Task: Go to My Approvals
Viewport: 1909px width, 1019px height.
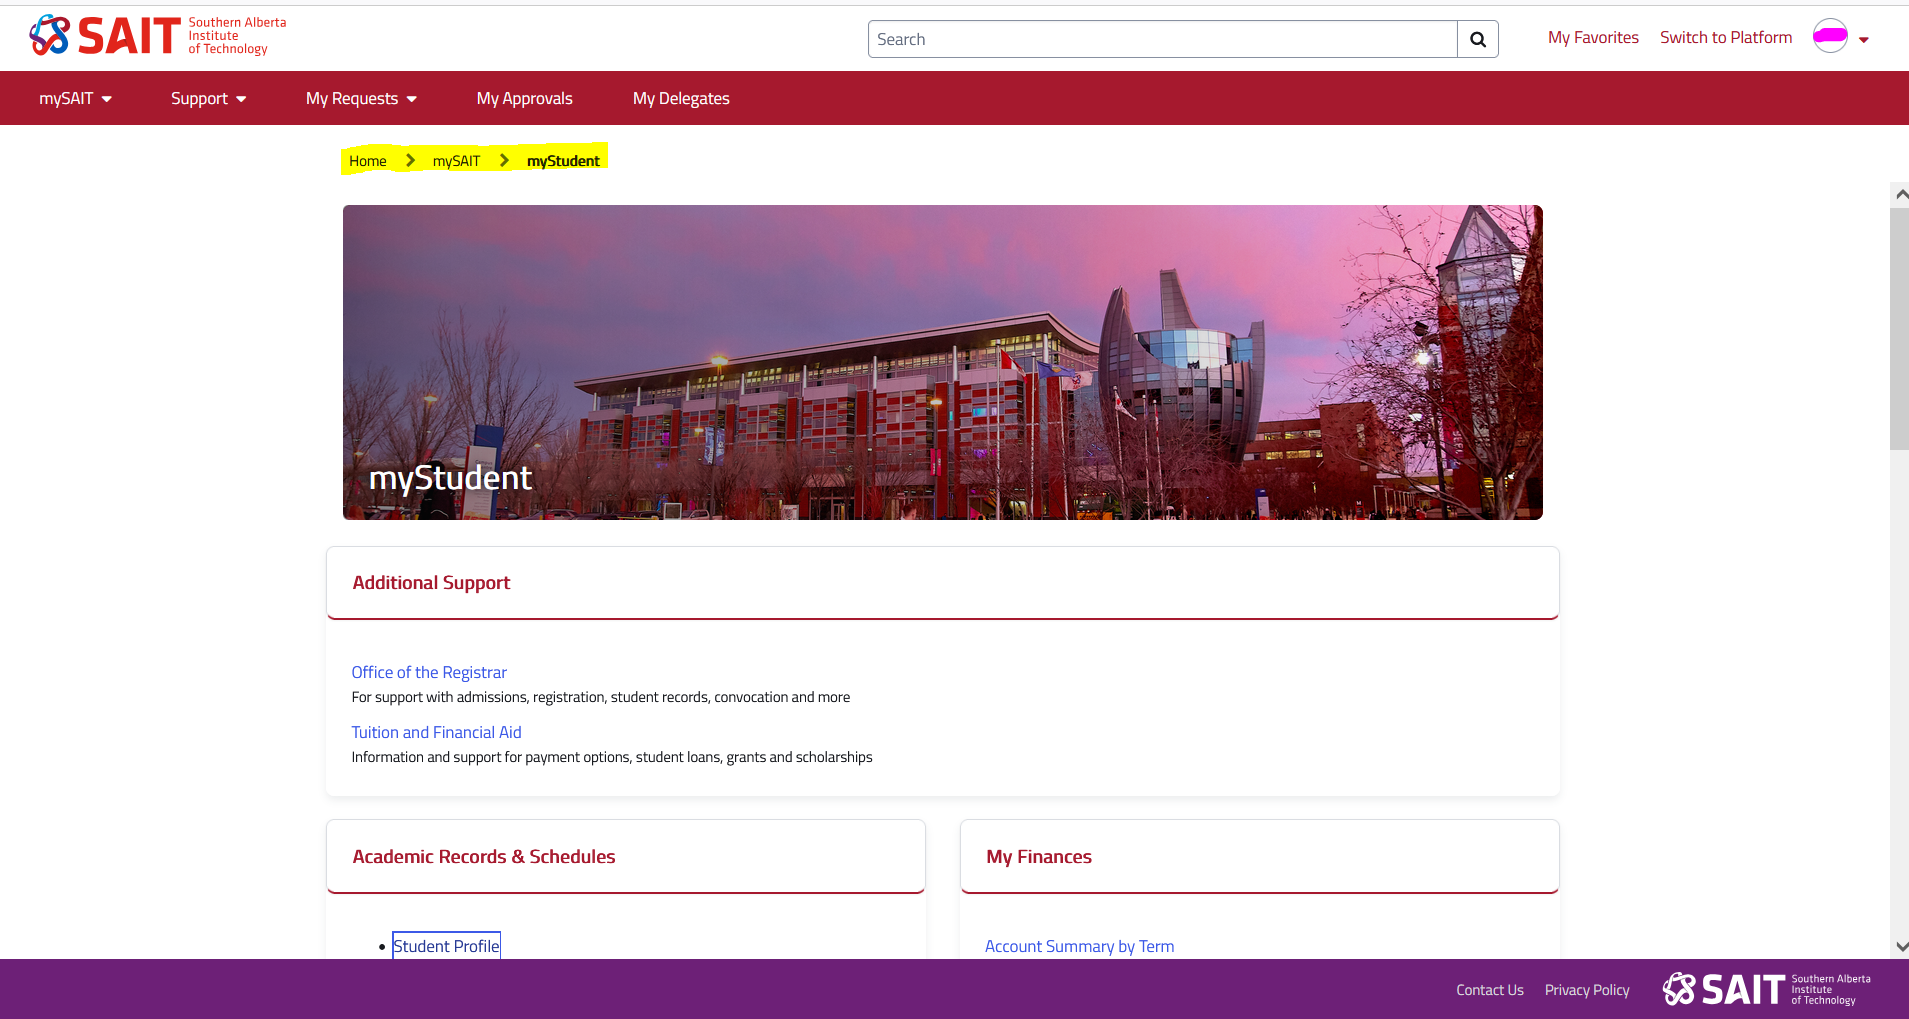Action: [524, 98]
